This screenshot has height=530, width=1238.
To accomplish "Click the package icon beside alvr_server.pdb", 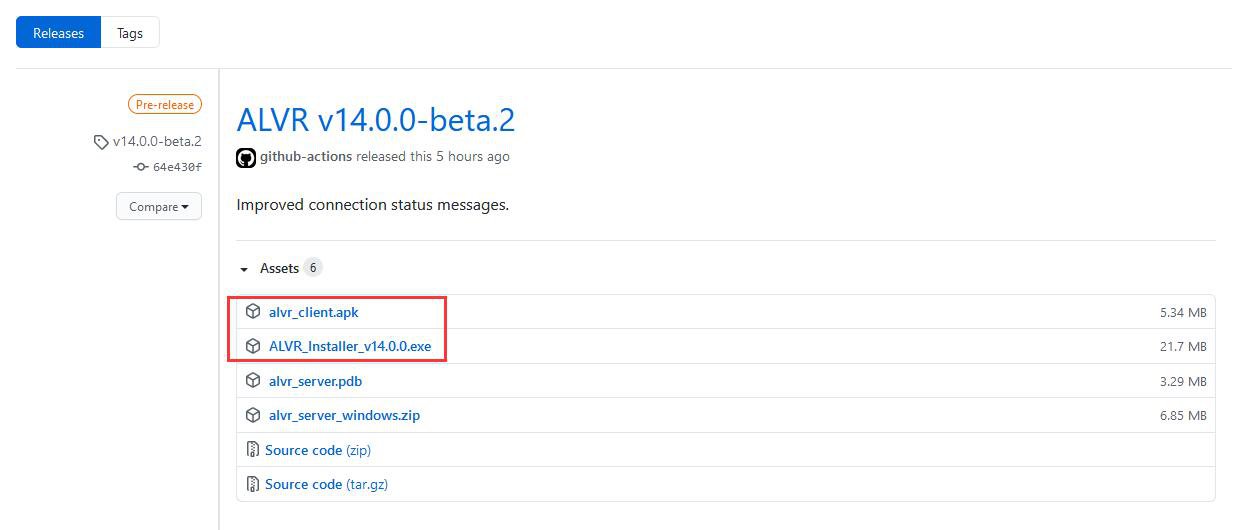I will coord(253,381).
